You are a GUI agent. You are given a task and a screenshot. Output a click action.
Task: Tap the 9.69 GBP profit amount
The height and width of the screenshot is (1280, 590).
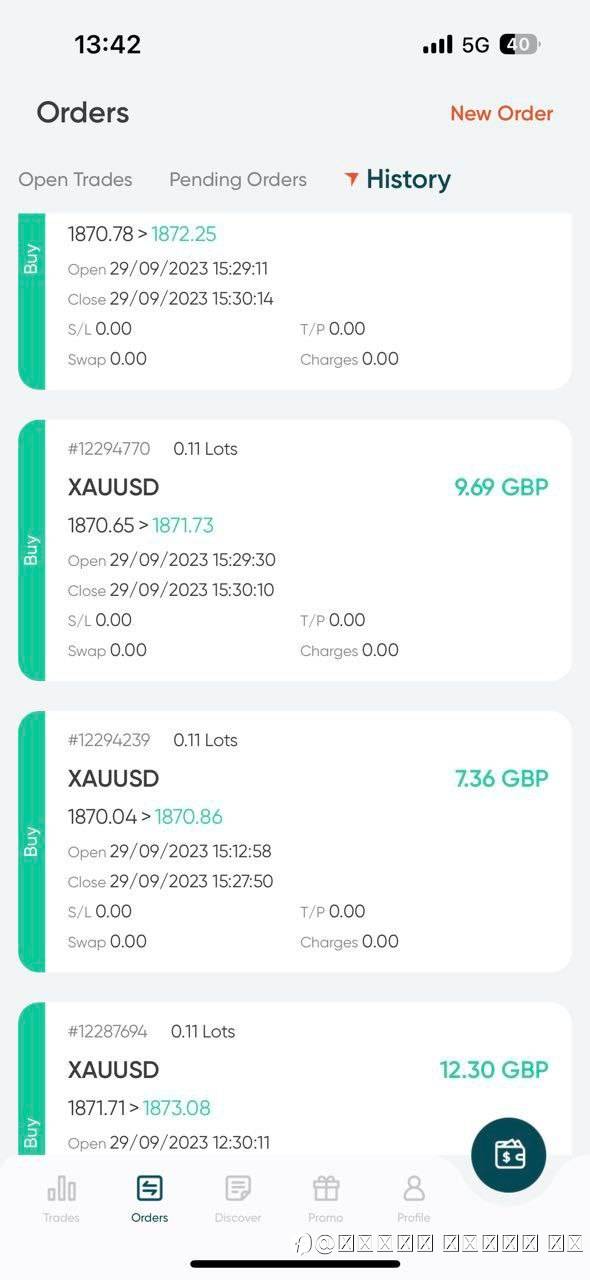tap(502, 487)
